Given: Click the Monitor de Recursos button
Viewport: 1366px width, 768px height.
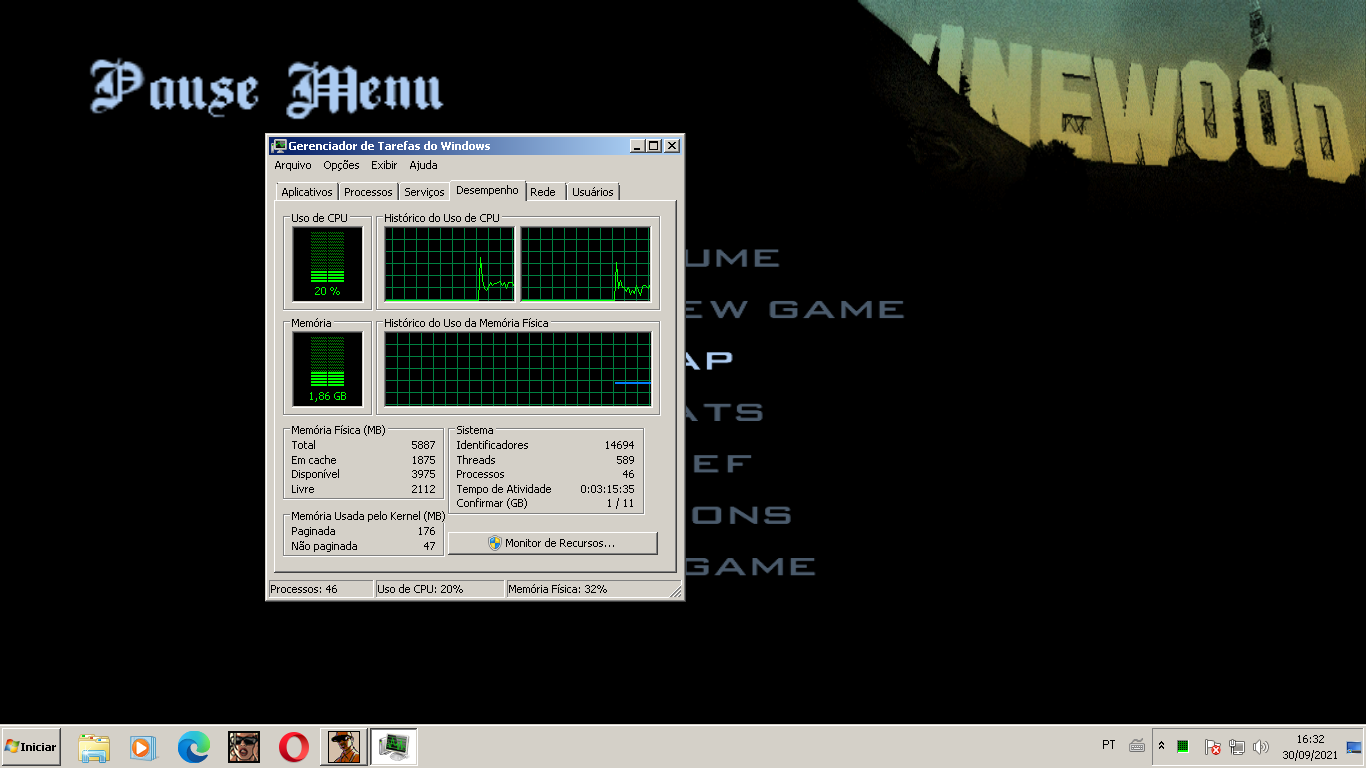Looking at the screenshot, I should tap(553, 543).
